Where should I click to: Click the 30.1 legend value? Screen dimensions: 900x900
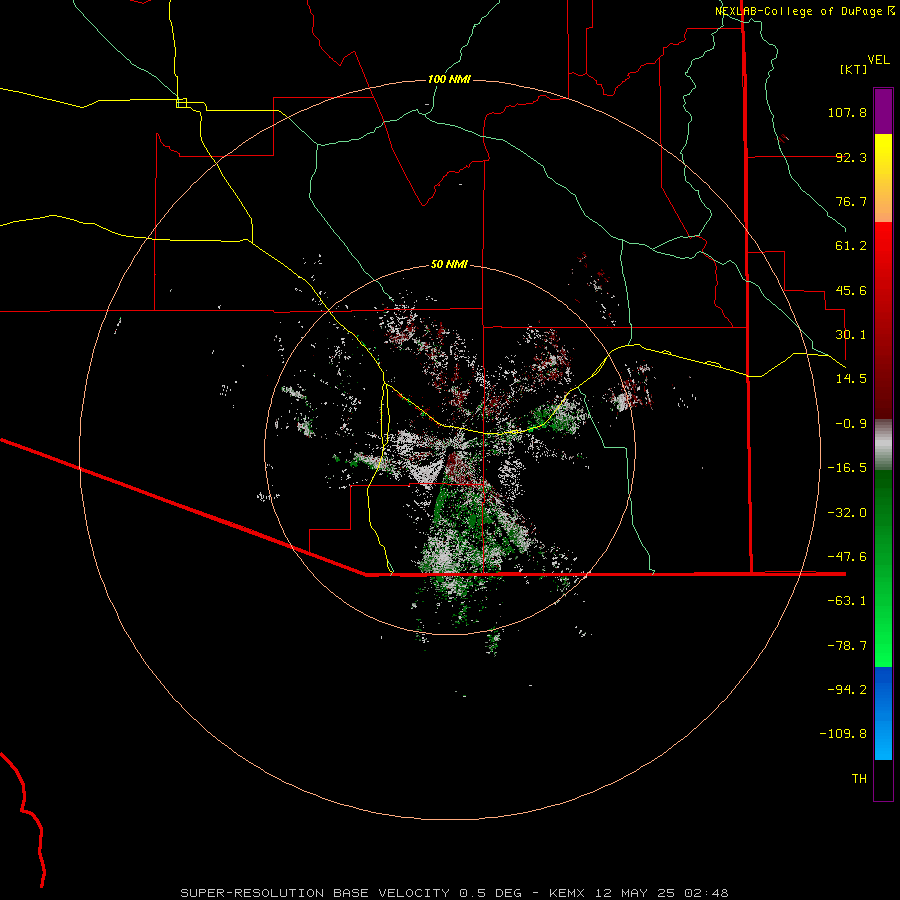click(851, 335)
